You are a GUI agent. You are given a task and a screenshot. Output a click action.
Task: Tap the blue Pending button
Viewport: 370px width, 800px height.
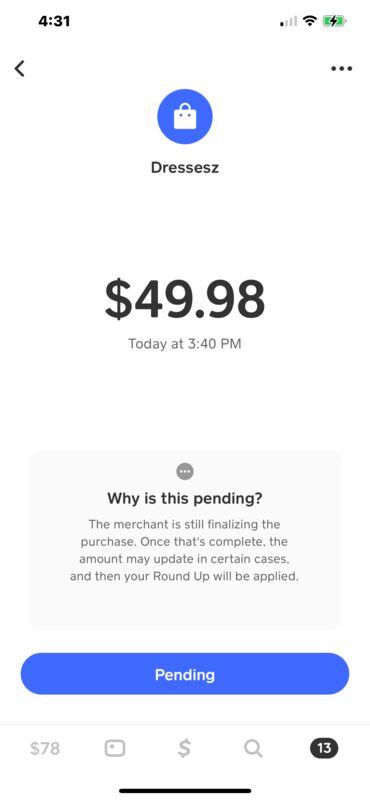(185, 674)
